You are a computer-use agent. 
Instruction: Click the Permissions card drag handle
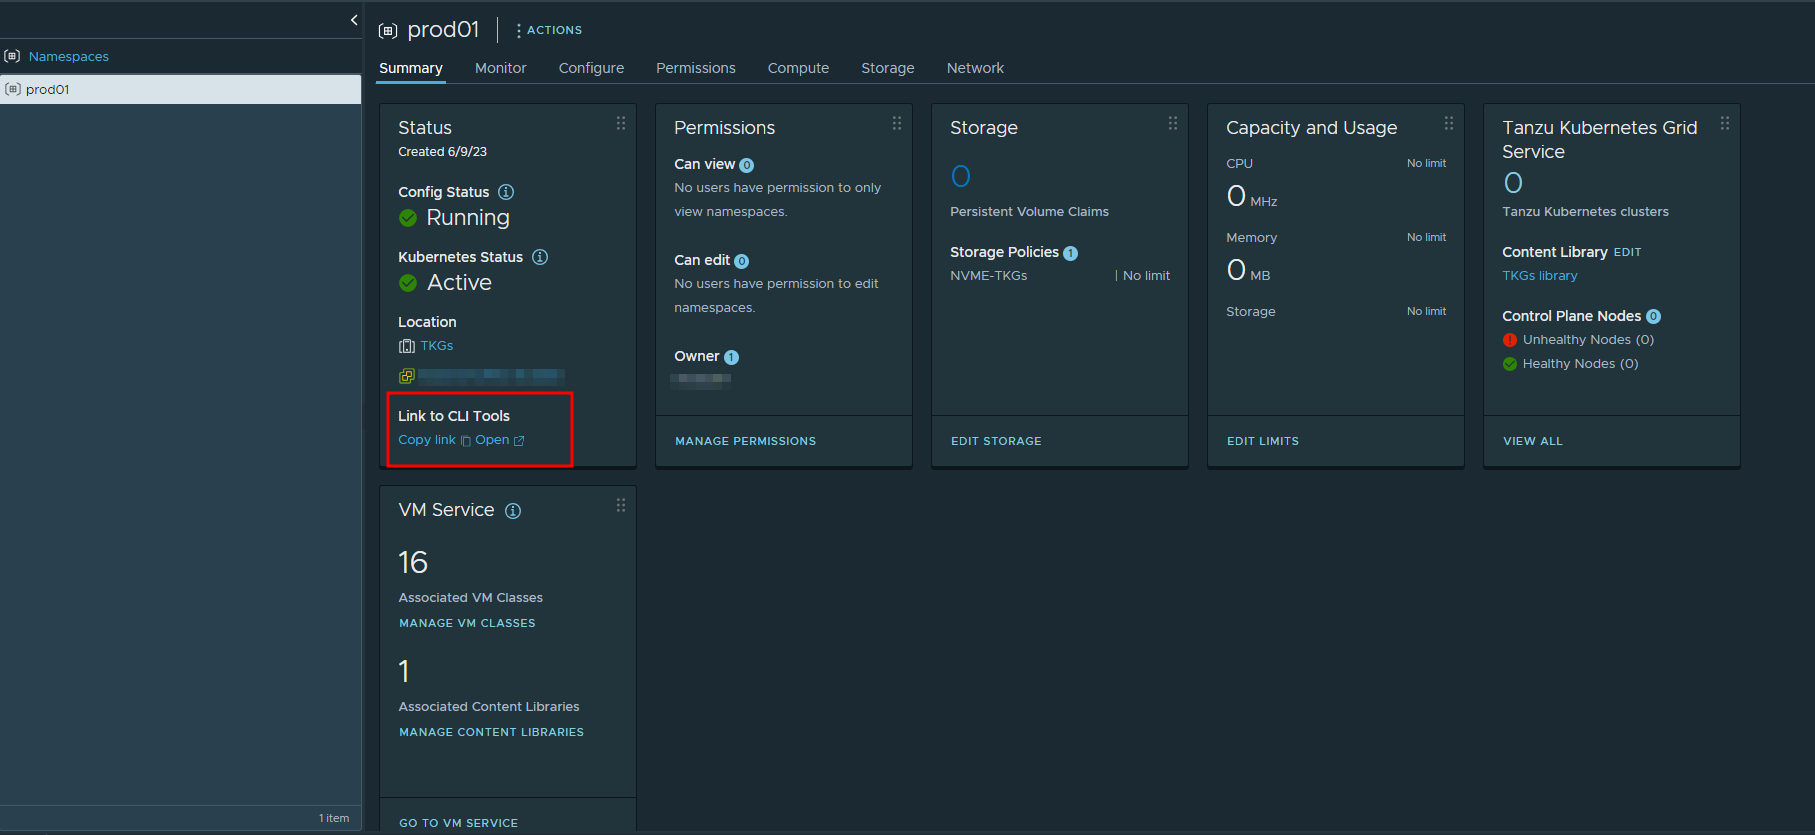point(897,123)
